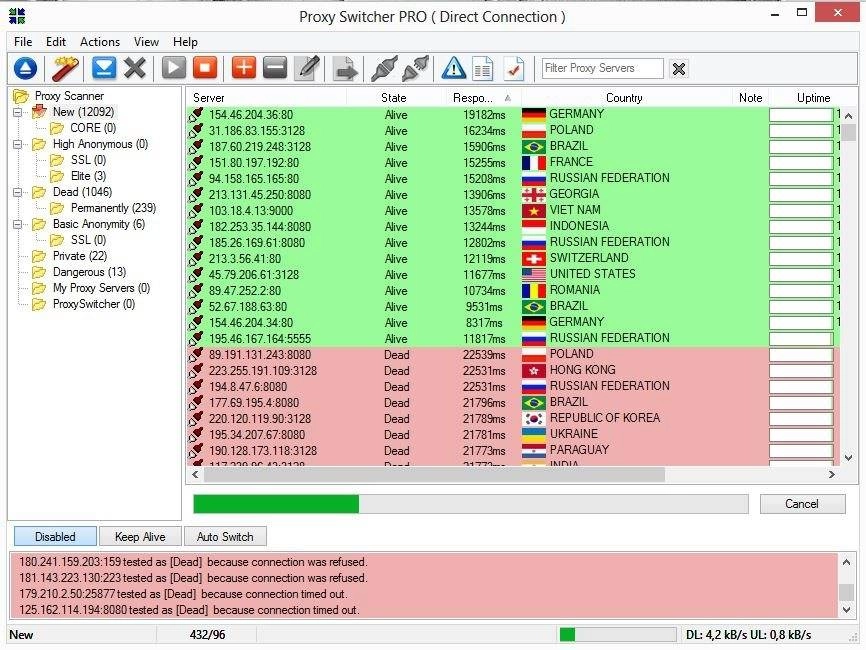
Task: Sort by the State column header
Action: pos(394,98)
